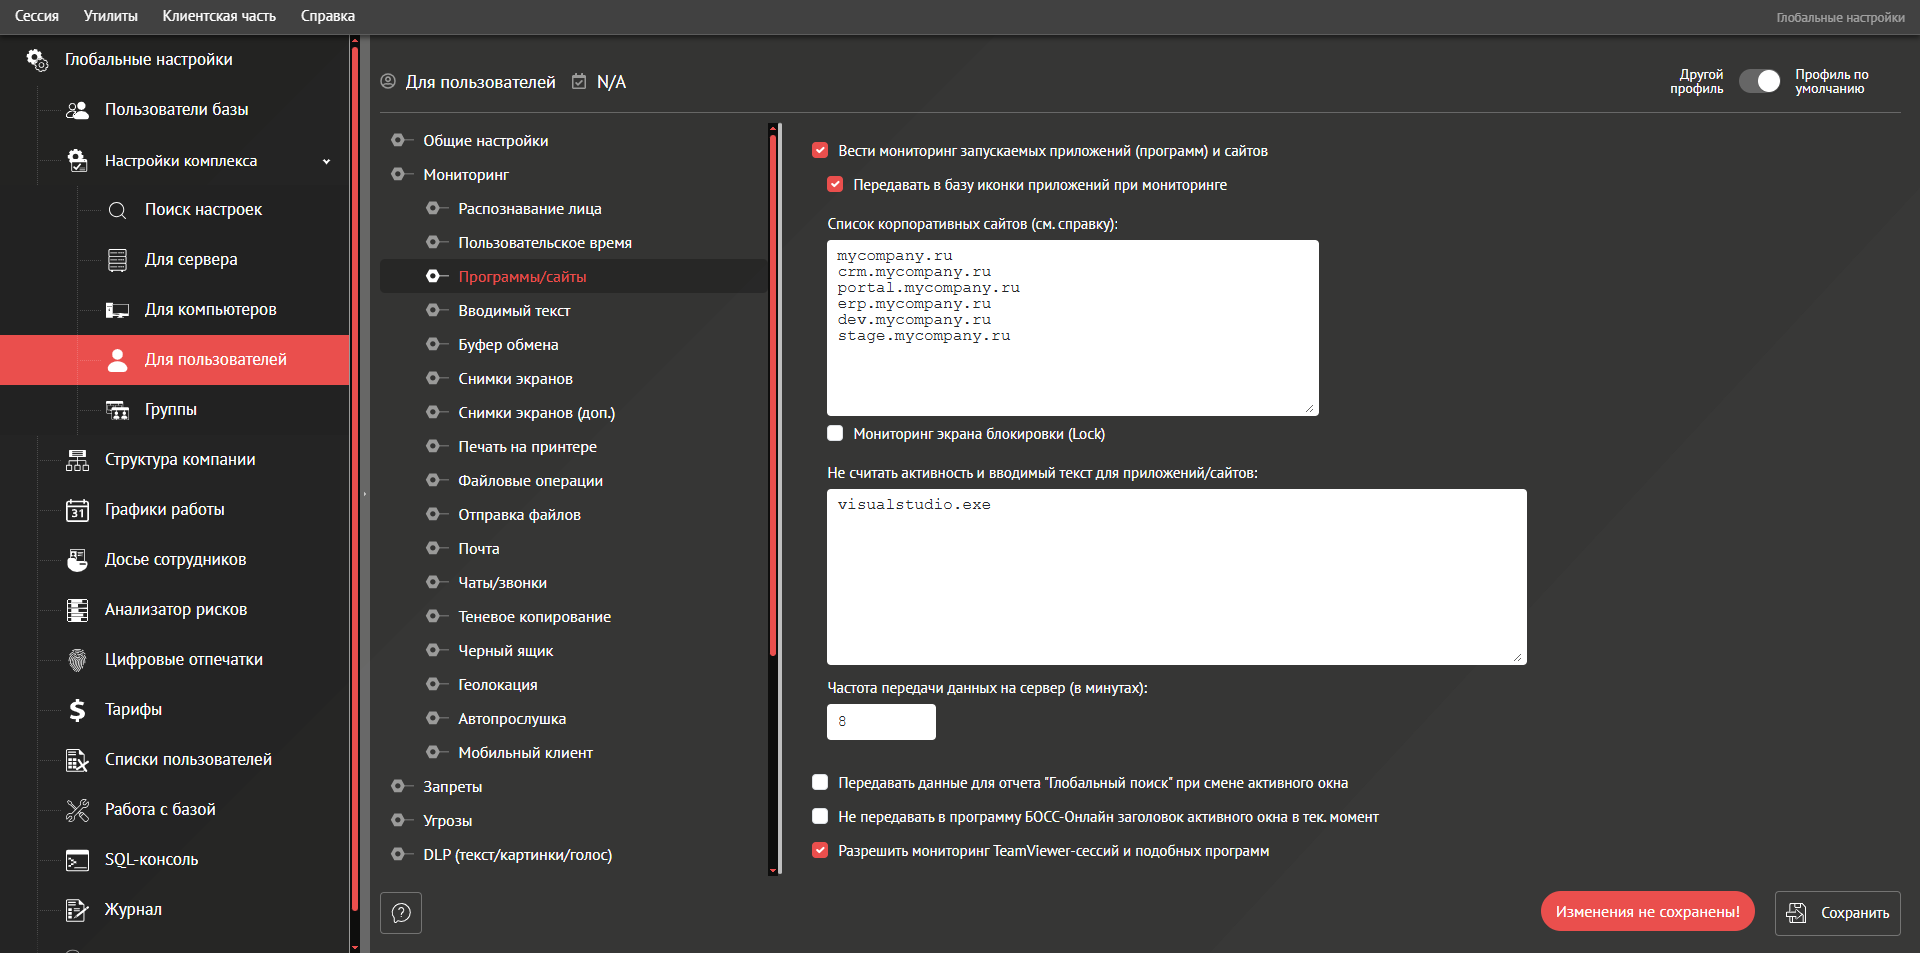The width and height of the screenshot is (1920, 953).
Task: Open the Digital fingerprints section icon
Action: [77, 660]
